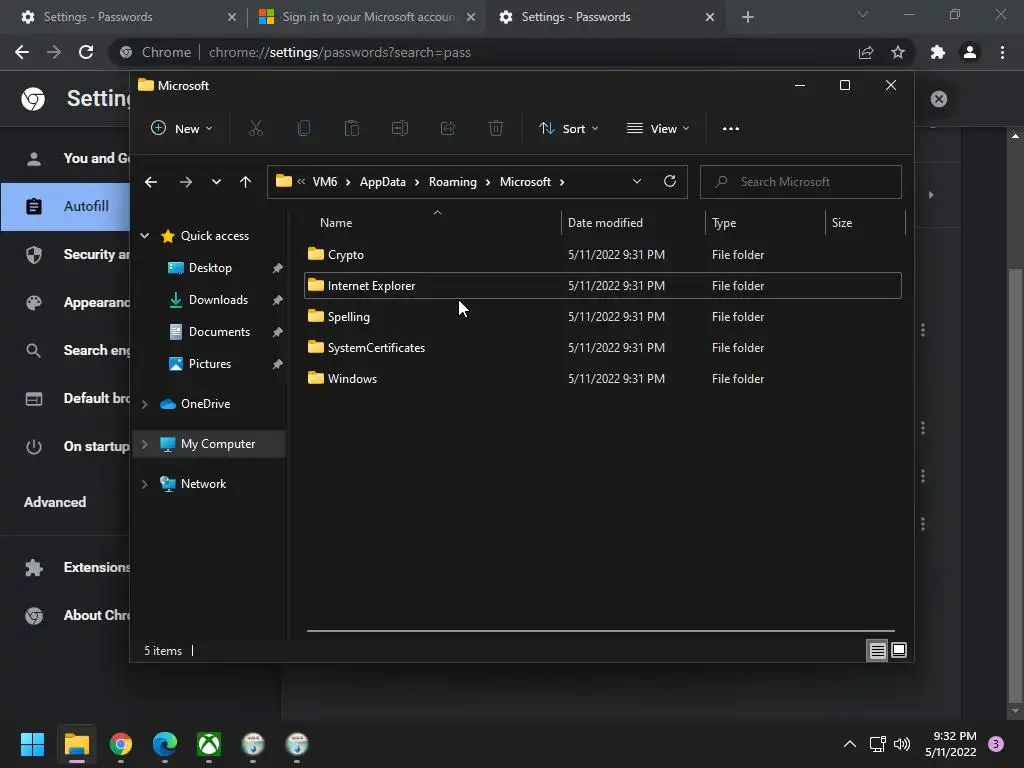Click the volume speaker icon in system tray
This screenshot has height=768, width=1024.
(902, 744)
